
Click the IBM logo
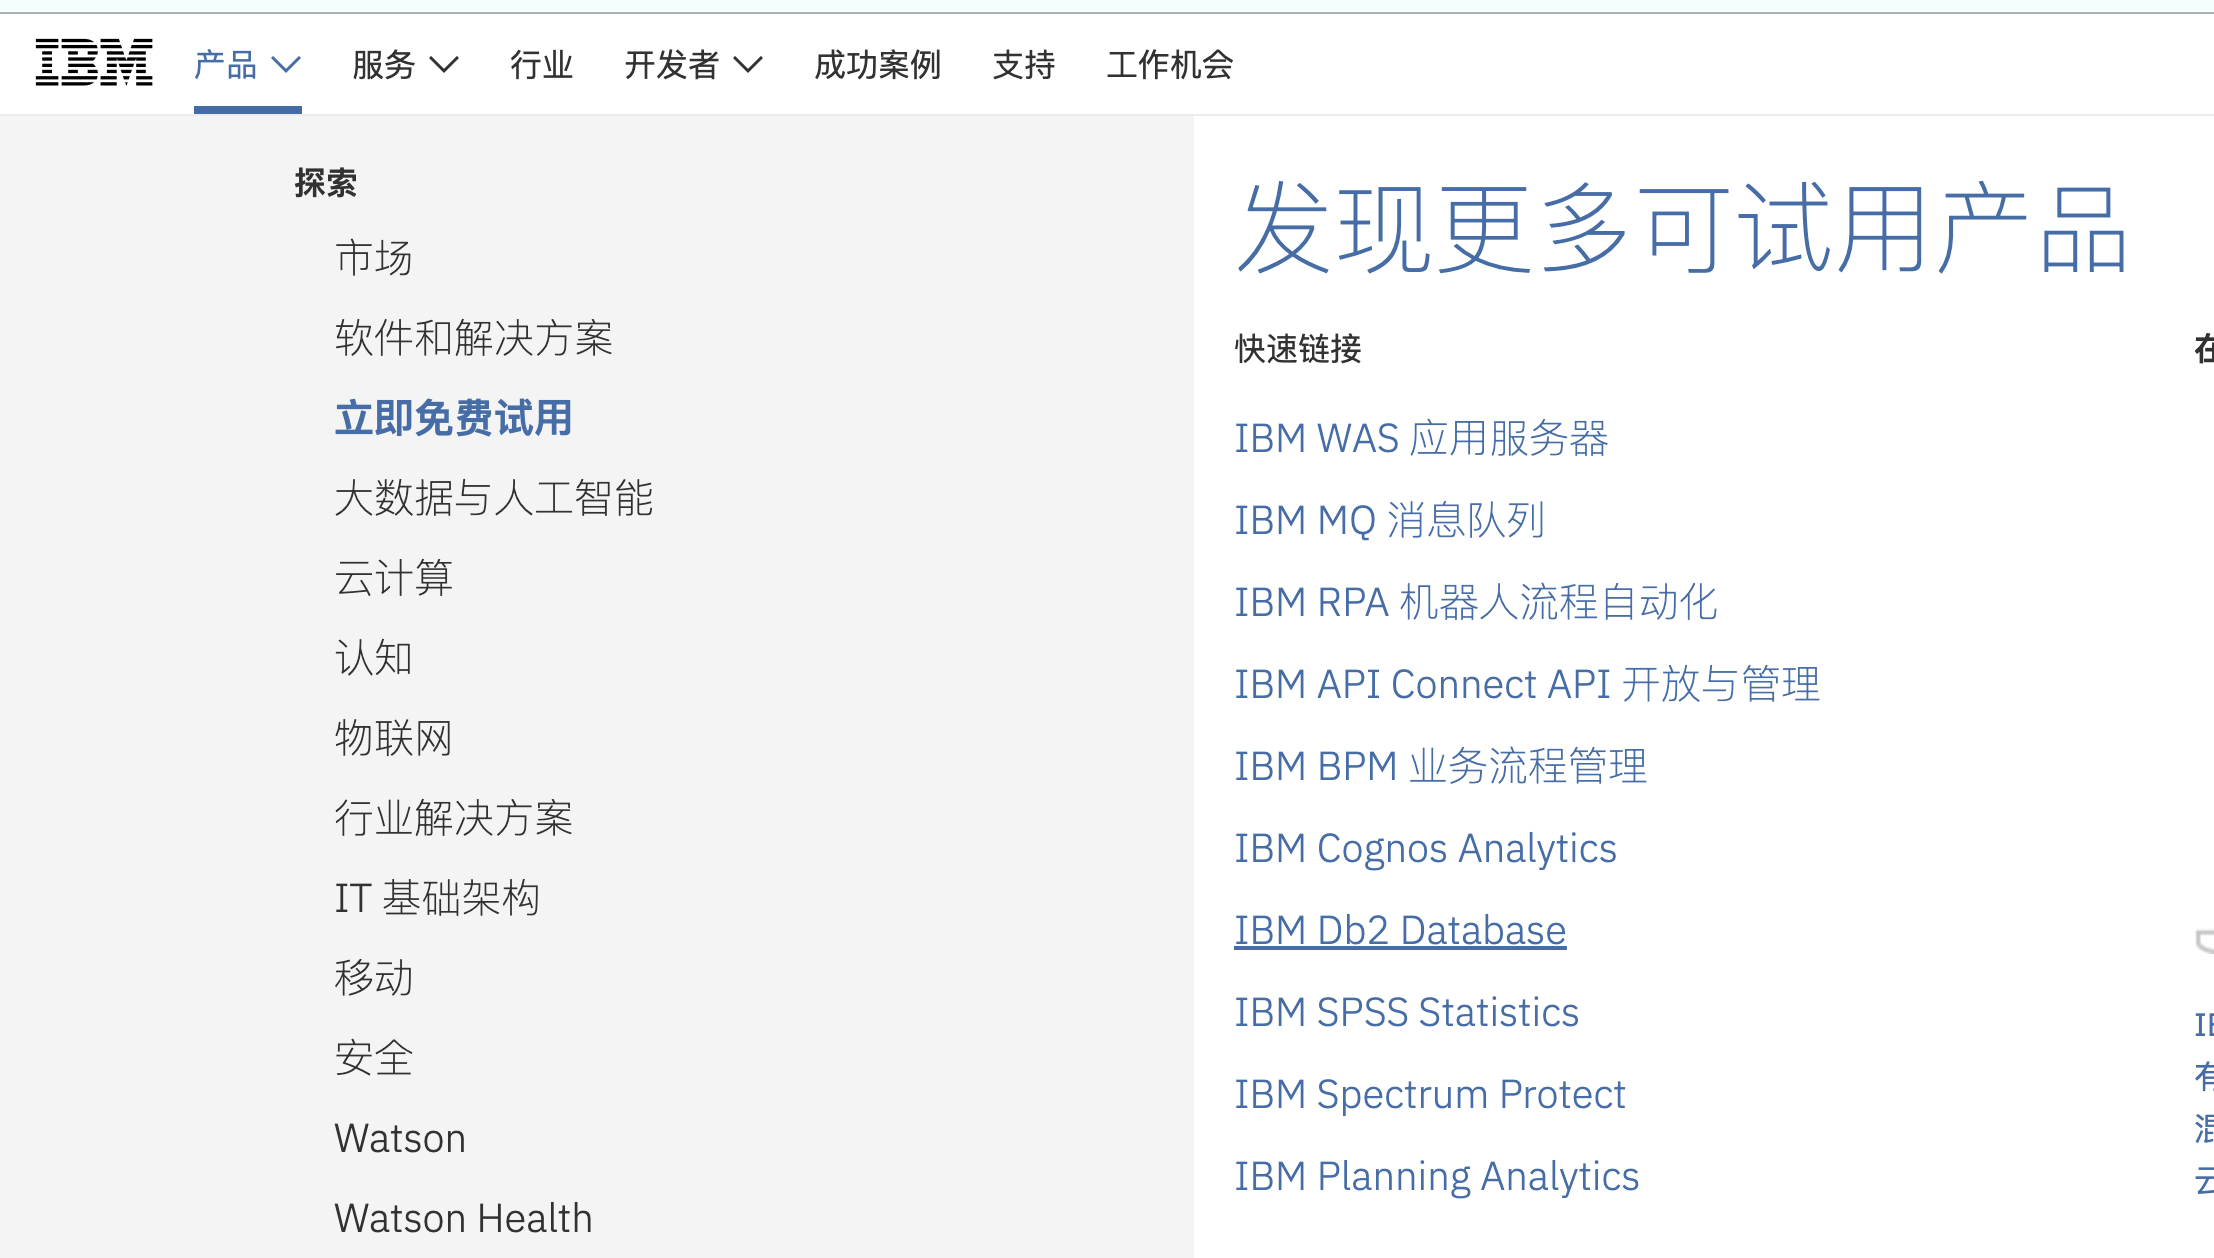[x=93, y=63]
